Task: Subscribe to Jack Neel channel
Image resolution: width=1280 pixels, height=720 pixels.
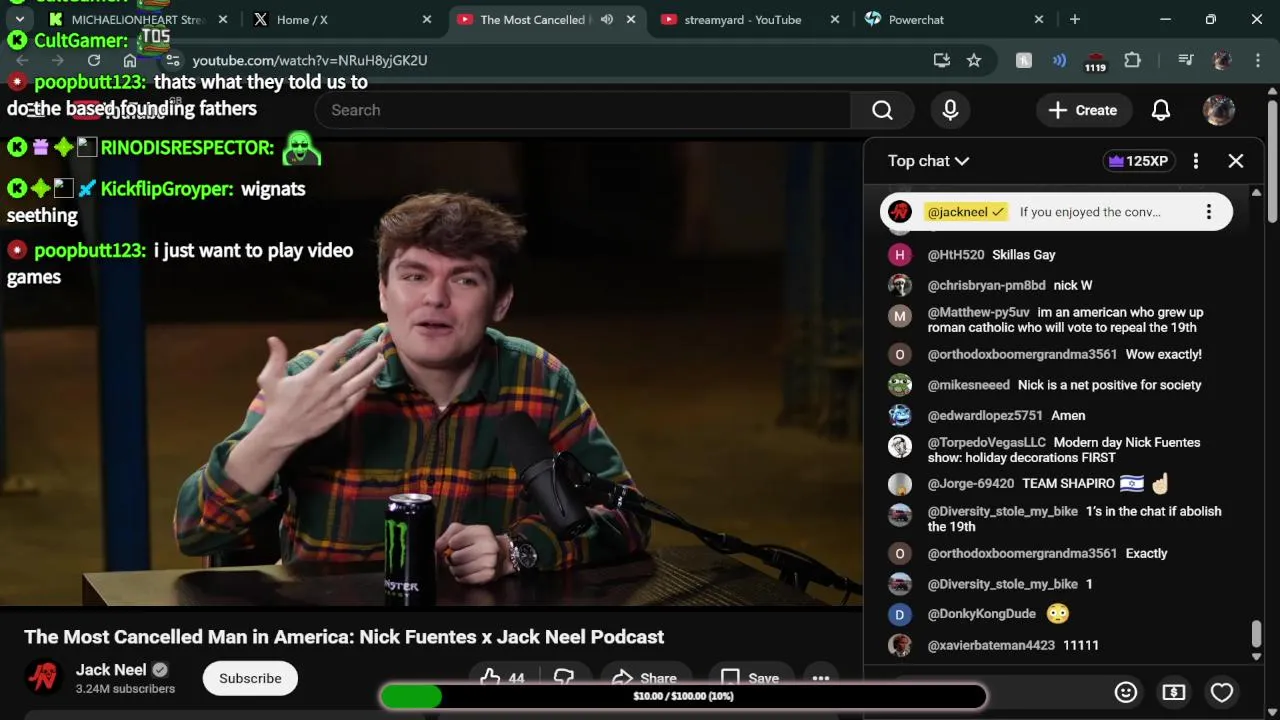Action: pos(250,678)
